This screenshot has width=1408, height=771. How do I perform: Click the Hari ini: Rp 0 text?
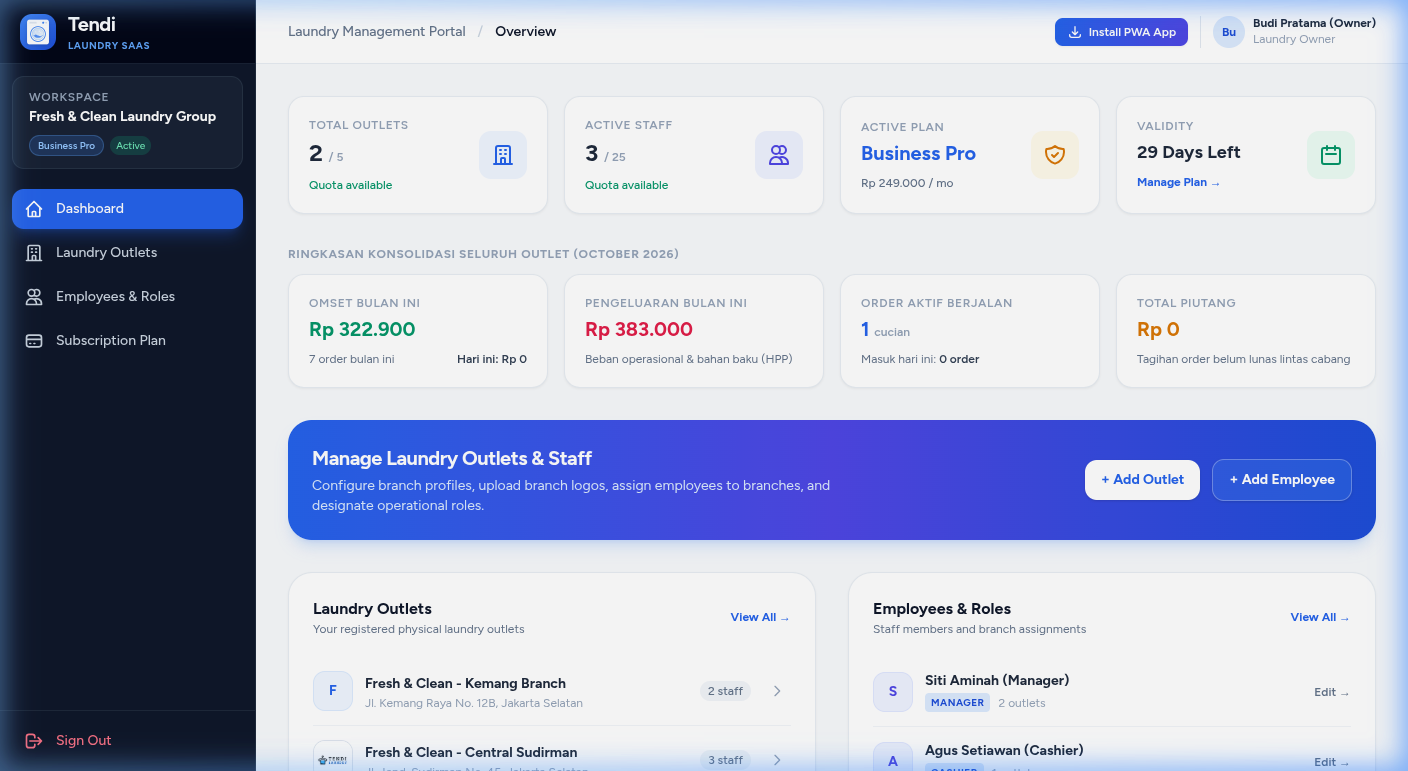tap(492, 359)
